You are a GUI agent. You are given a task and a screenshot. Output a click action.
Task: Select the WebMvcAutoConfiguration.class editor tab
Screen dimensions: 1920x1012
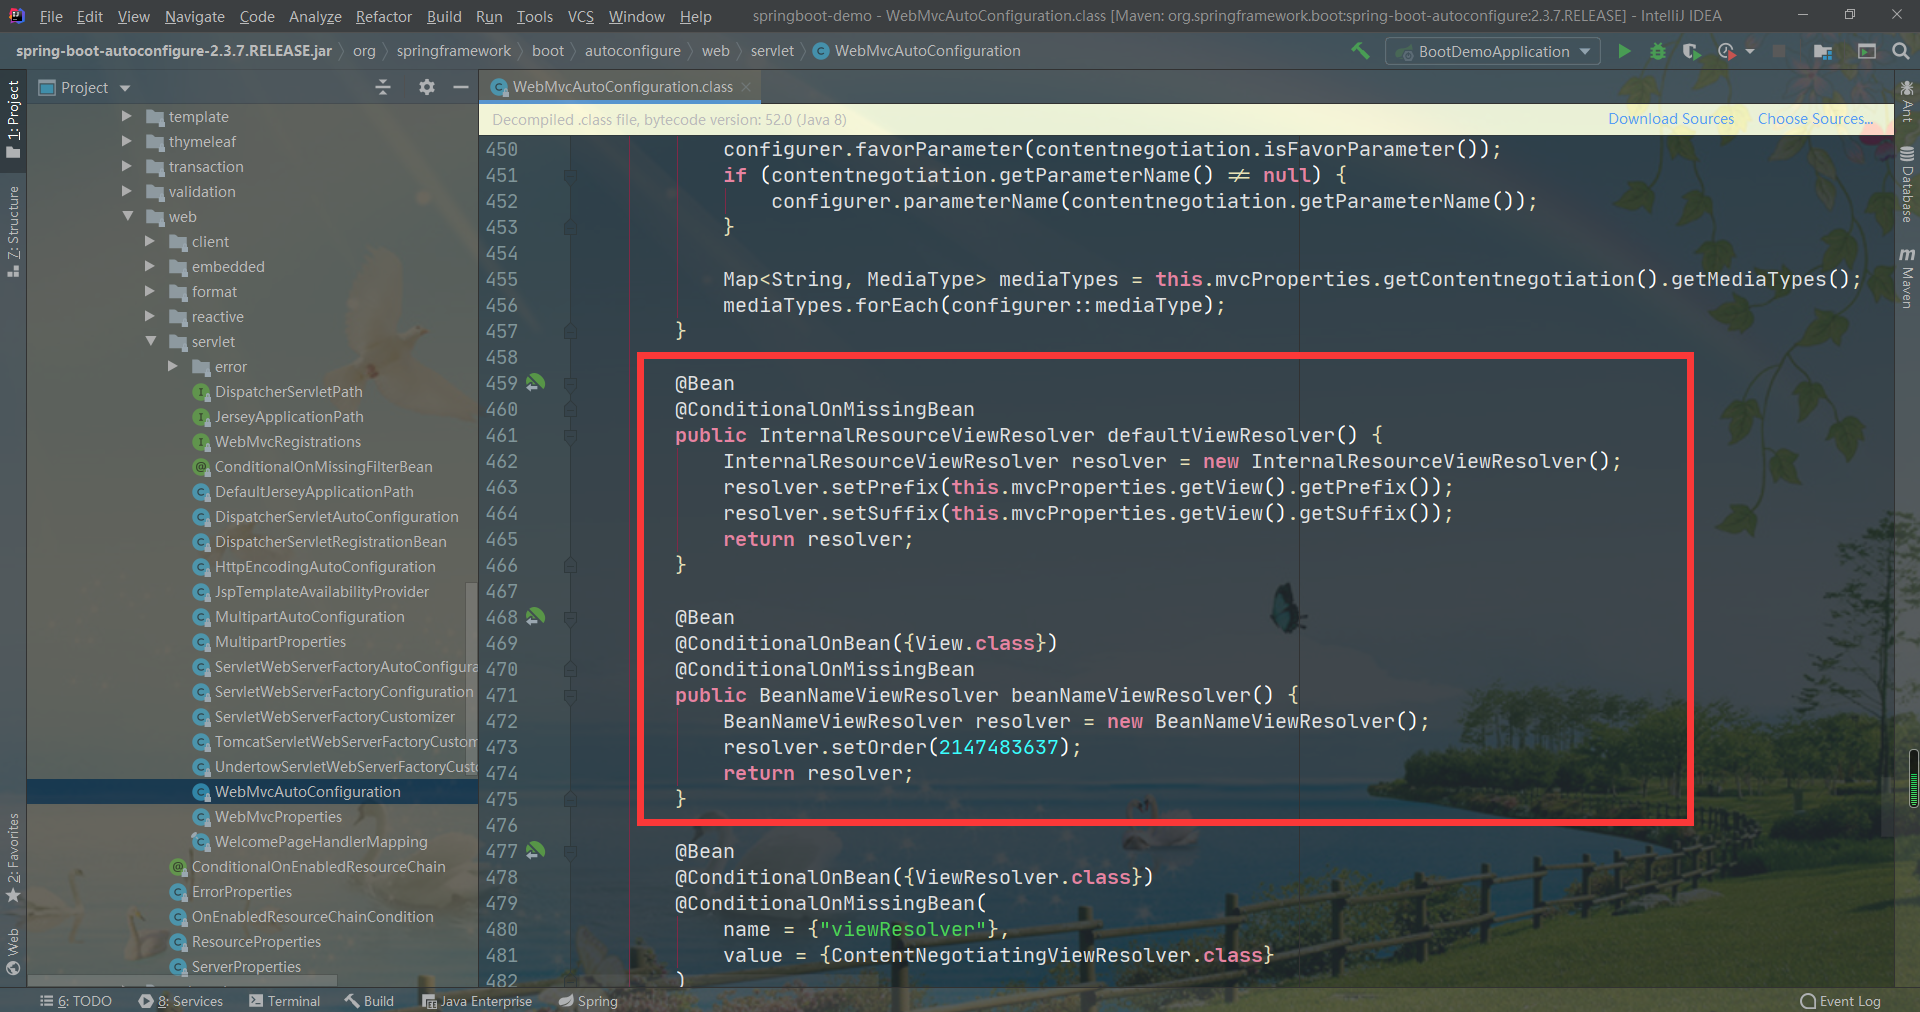point(621,87)
